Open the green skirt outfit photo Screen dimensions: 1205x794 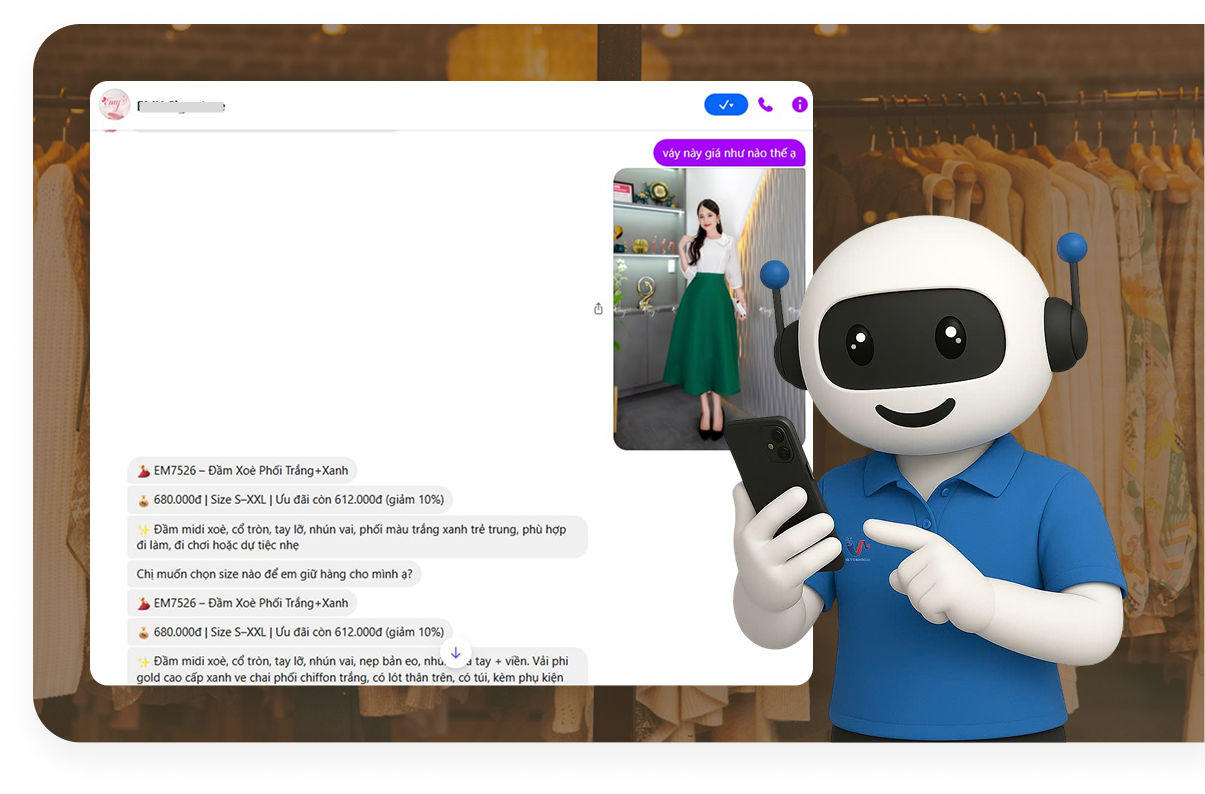point(708,308)
